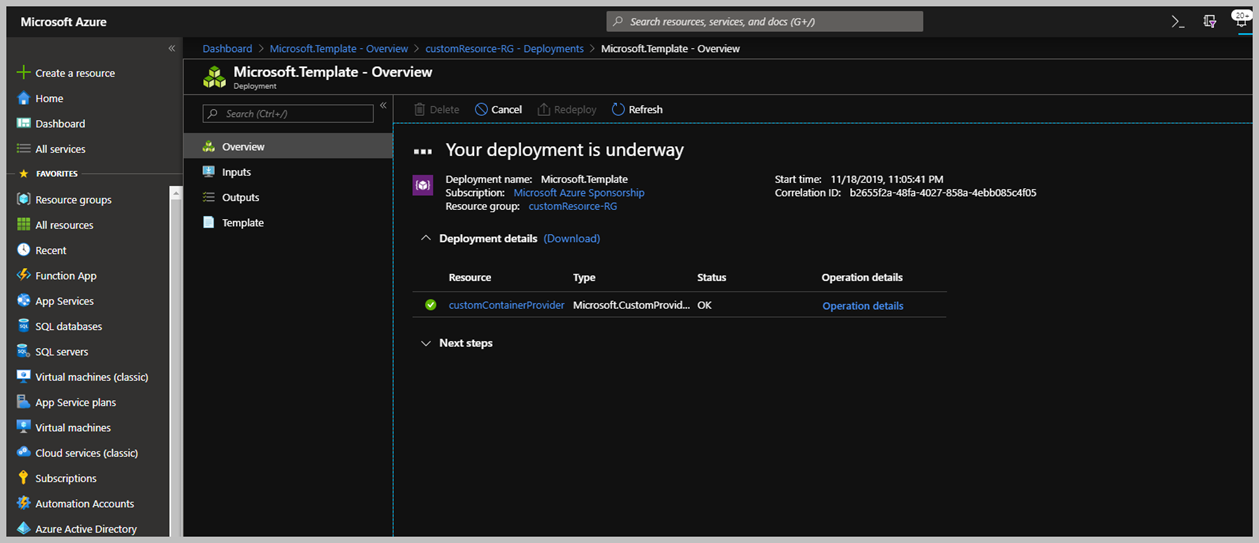Open Resource groups favorite
The height and width of the screenshot is (543, 1259).
point(65,200)
